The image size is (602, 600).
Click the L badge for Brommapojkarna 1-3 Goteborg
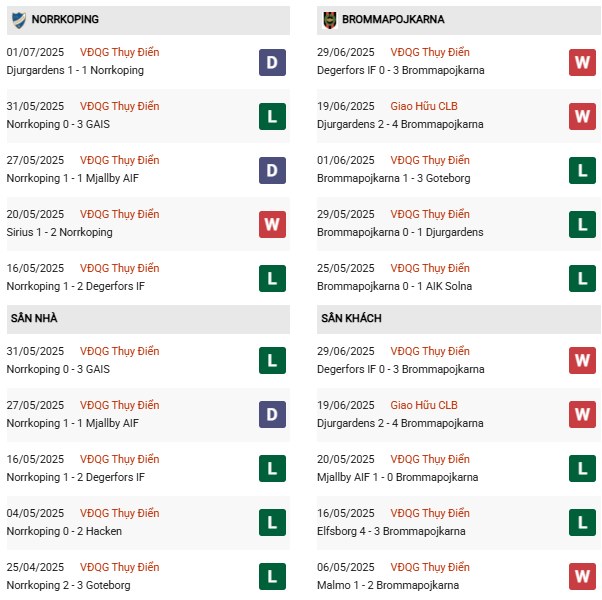click(x=583, y=170)
